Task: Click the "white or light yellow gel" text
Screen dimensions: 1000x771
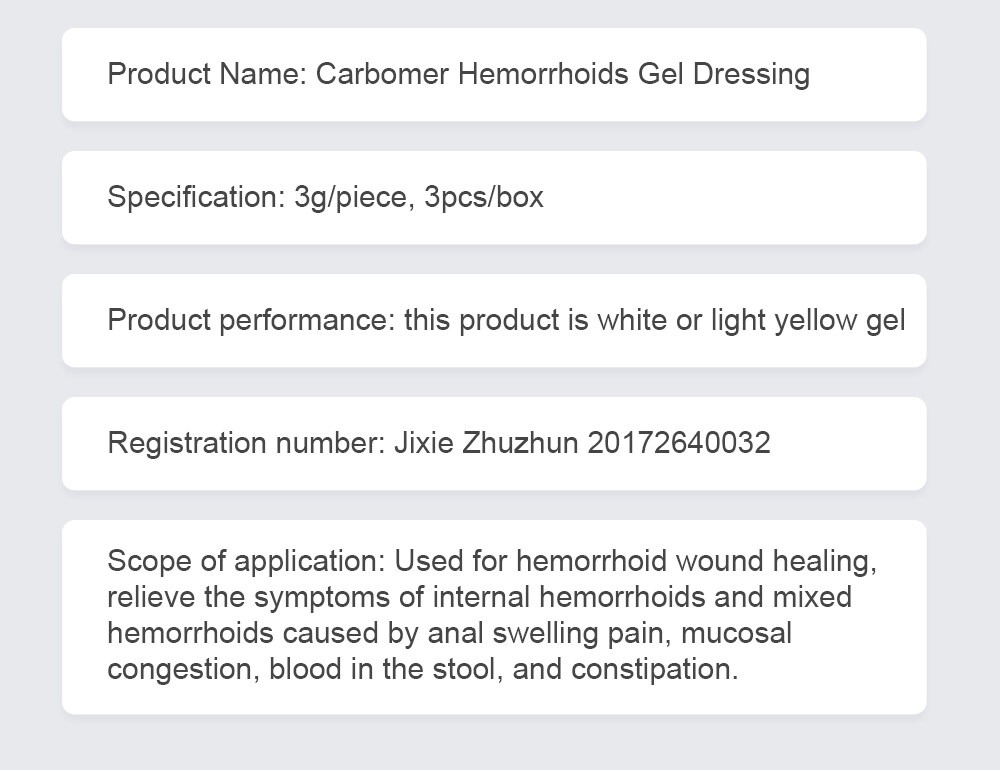Action: [751, 320]
